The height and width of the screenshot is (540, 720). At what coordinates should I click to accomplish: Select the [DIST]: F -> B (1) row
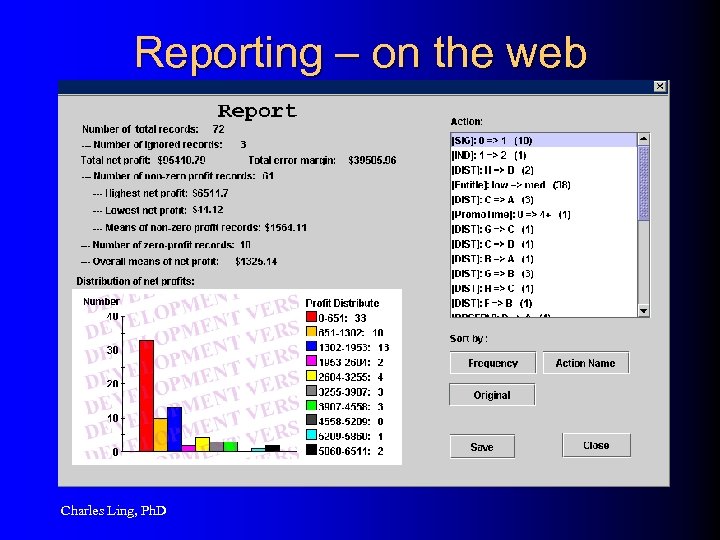tap(544, 303)
